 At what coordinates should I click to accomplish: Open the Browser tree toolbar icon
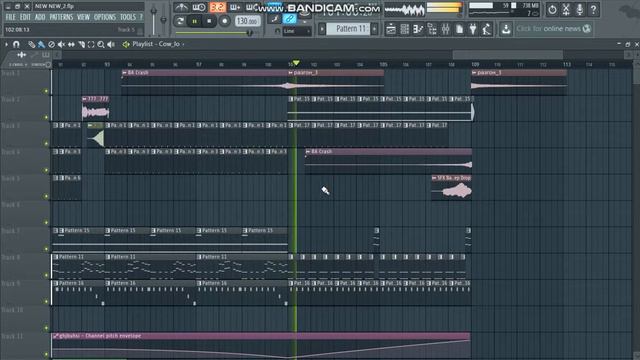coord(432,29)
